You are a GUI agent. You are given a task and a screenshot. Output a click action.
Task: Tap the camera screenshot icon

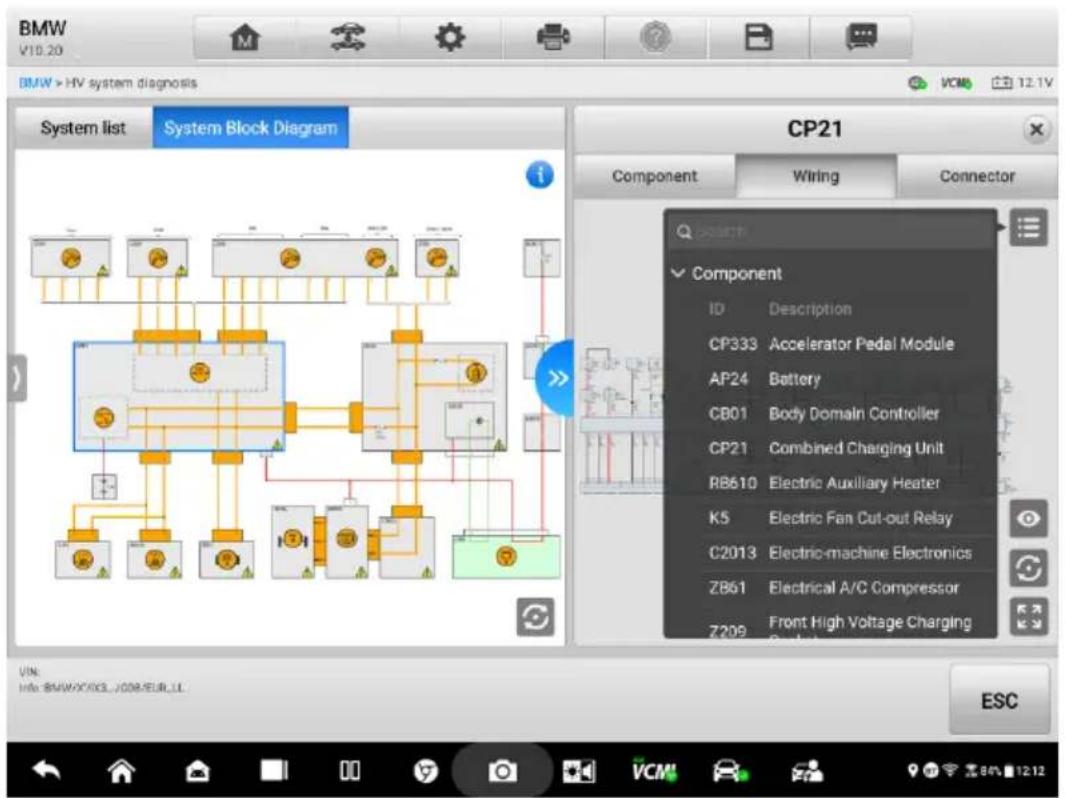click(x=502, y=771)
